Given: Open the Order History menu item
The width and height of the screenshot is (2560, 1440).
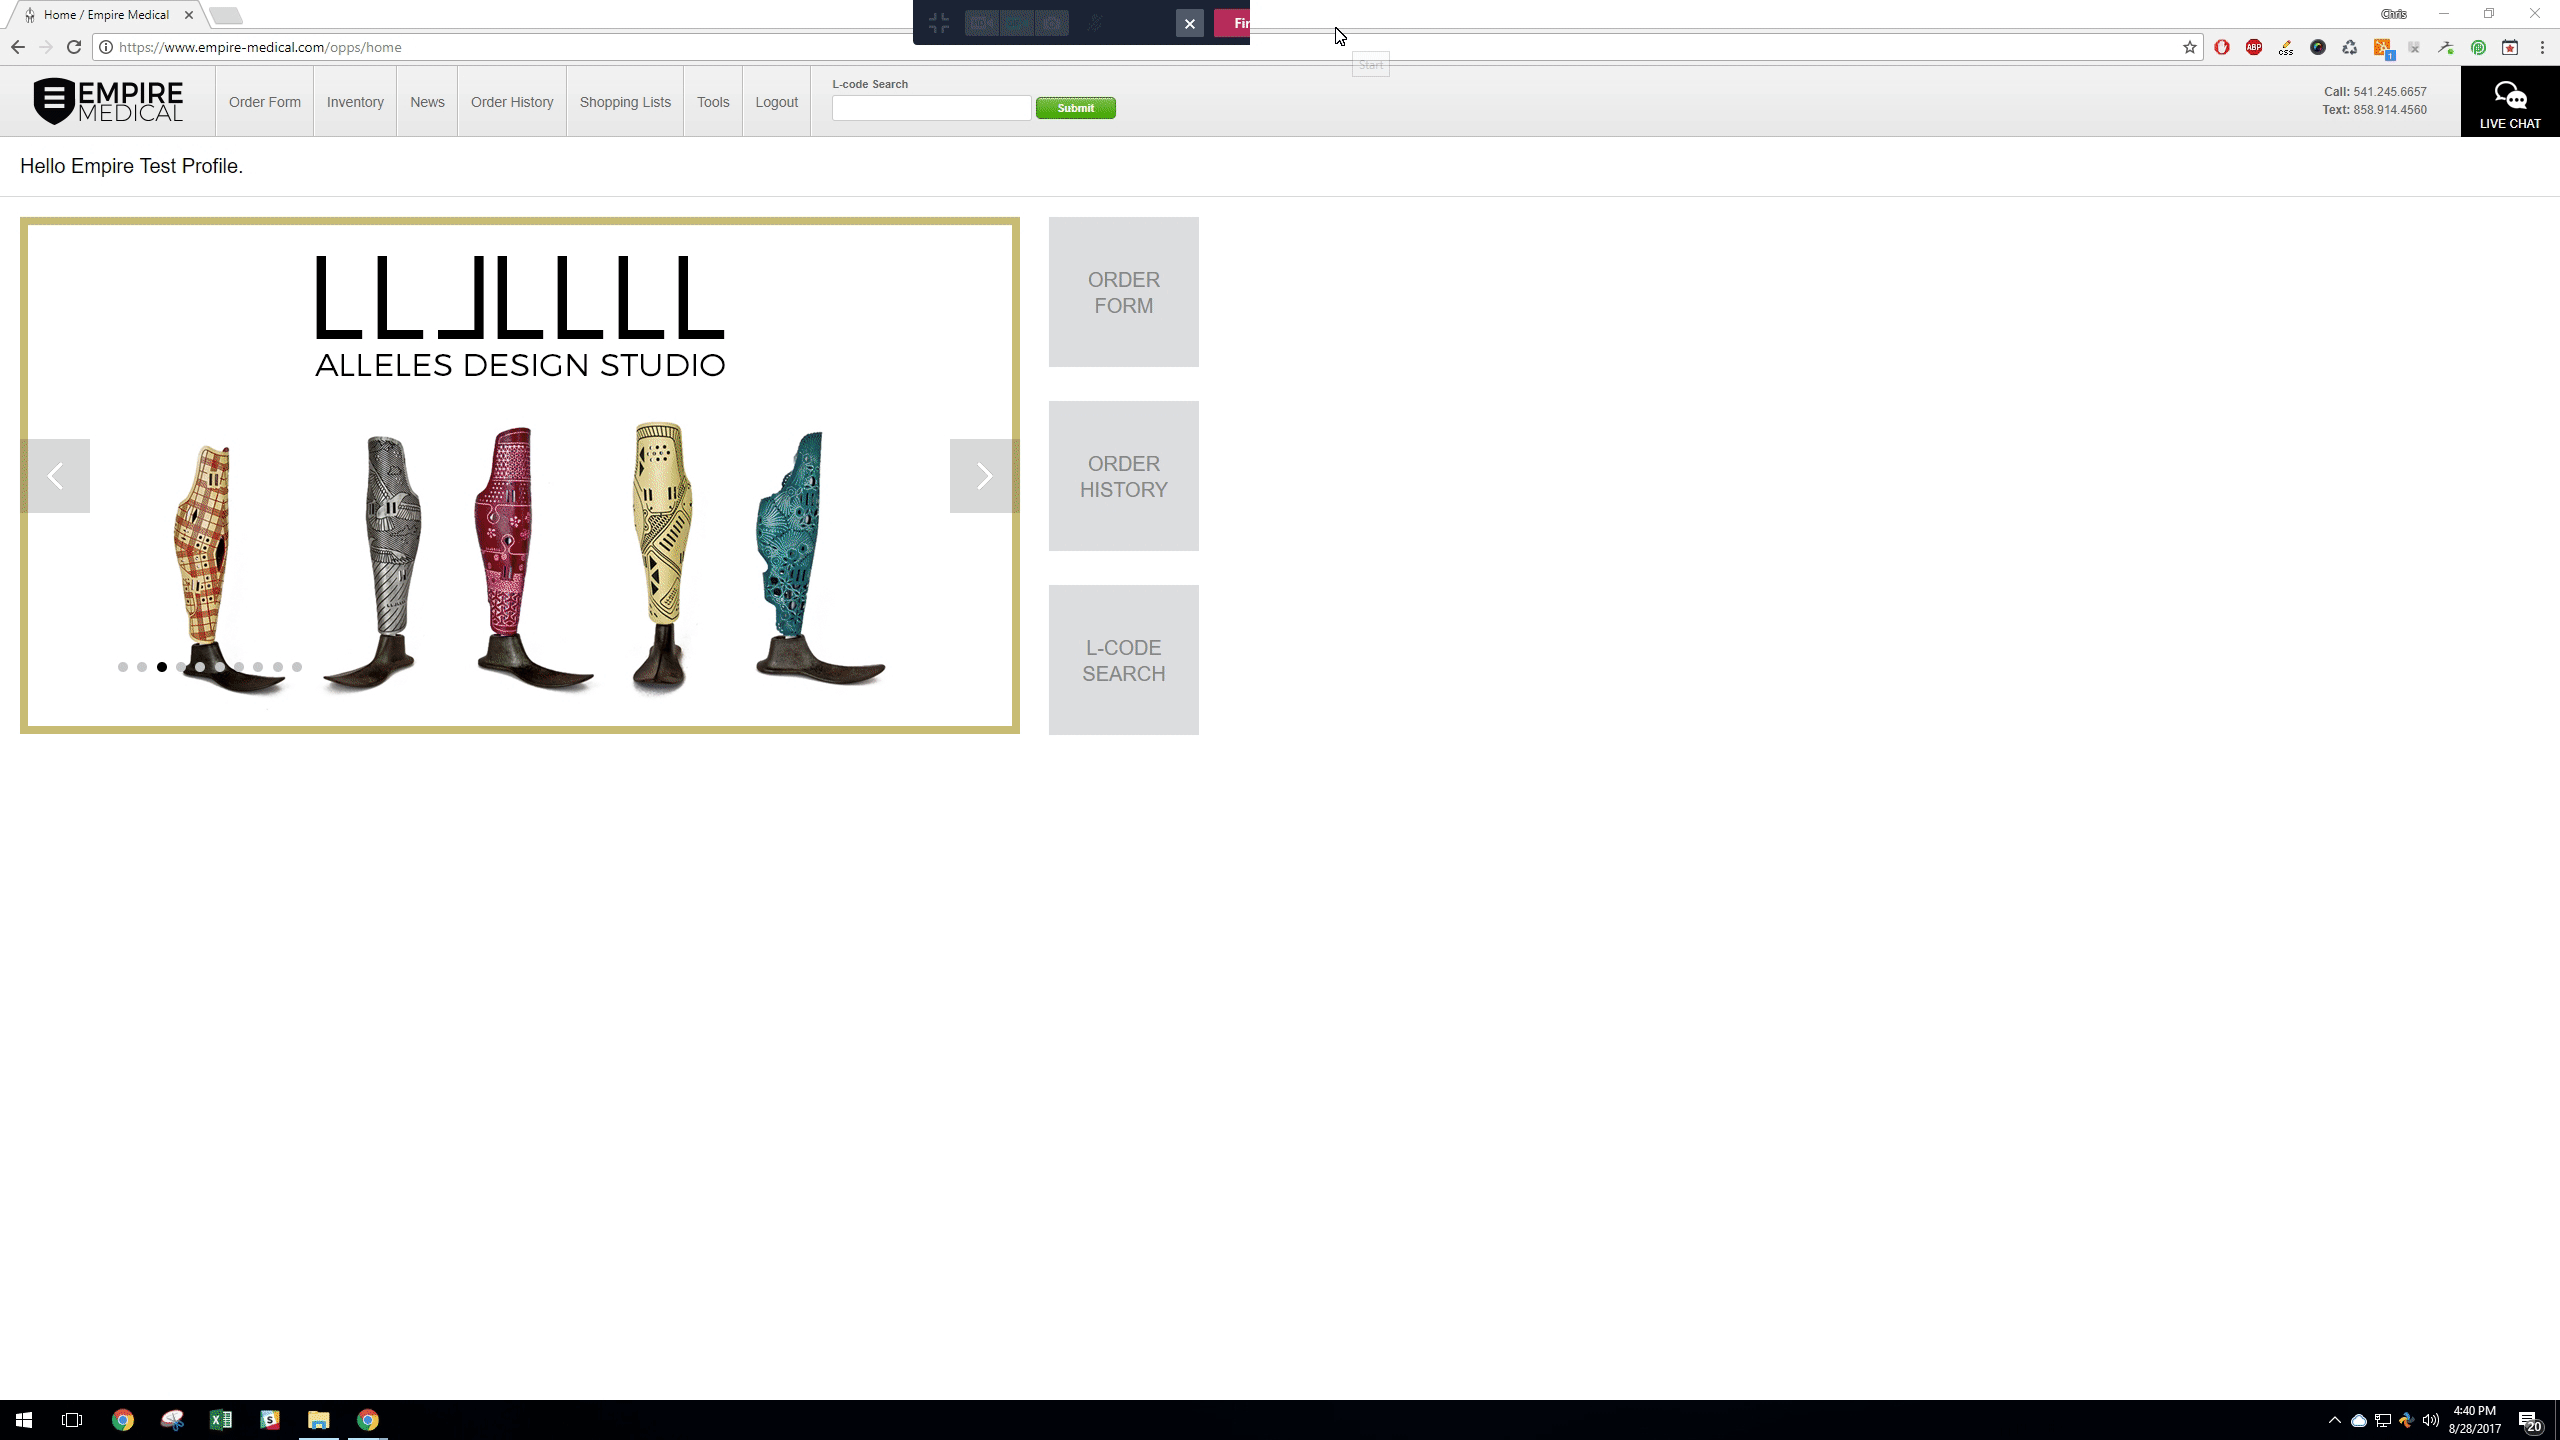Looking at the screenshot, I should click(x=512, y=102).
